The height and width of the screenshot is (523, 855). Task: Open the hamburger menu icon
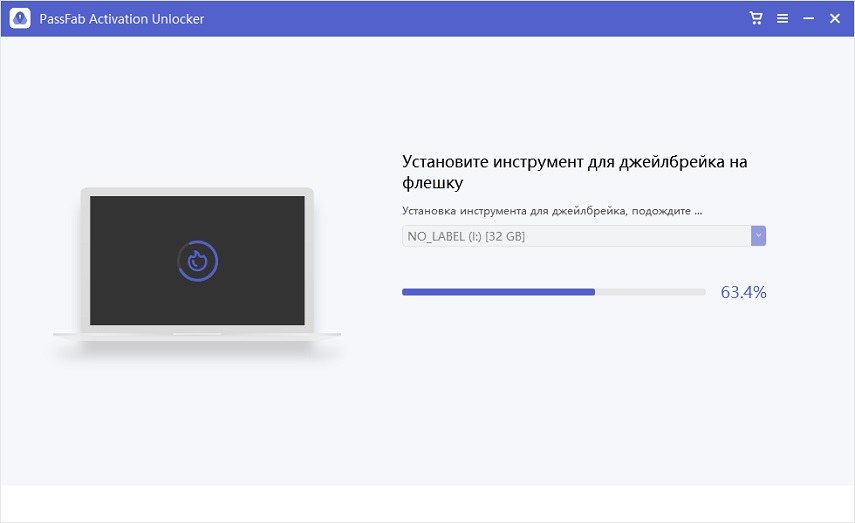click(782, 19)
